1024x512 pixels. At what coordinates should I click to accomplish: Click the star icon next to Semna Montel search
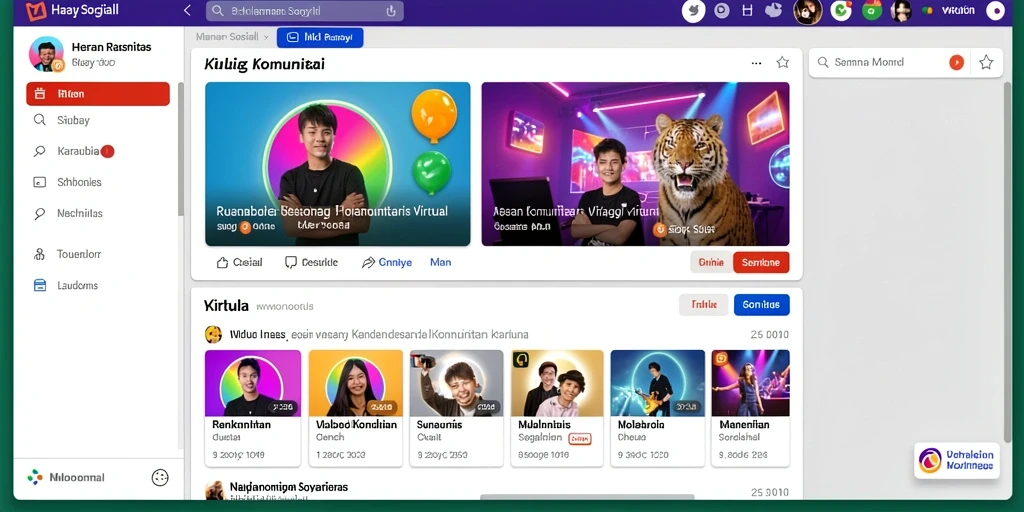coord(986,63)
